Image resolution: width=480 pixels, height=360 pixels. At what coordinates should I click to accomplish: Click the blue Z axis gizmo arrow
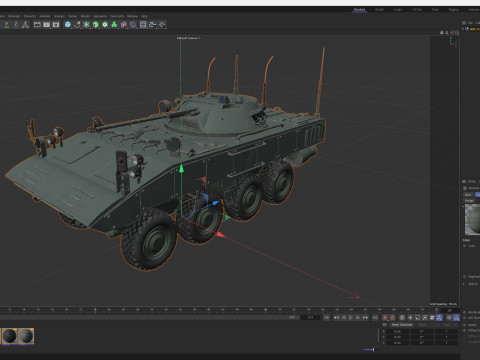215,202
